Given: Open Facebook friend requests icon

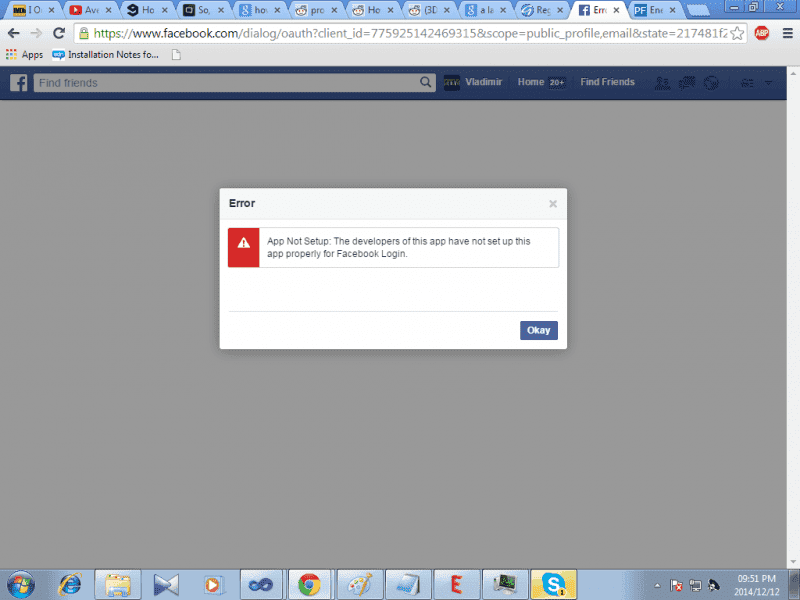Looking at the screenshot, I should coord(662,83).
